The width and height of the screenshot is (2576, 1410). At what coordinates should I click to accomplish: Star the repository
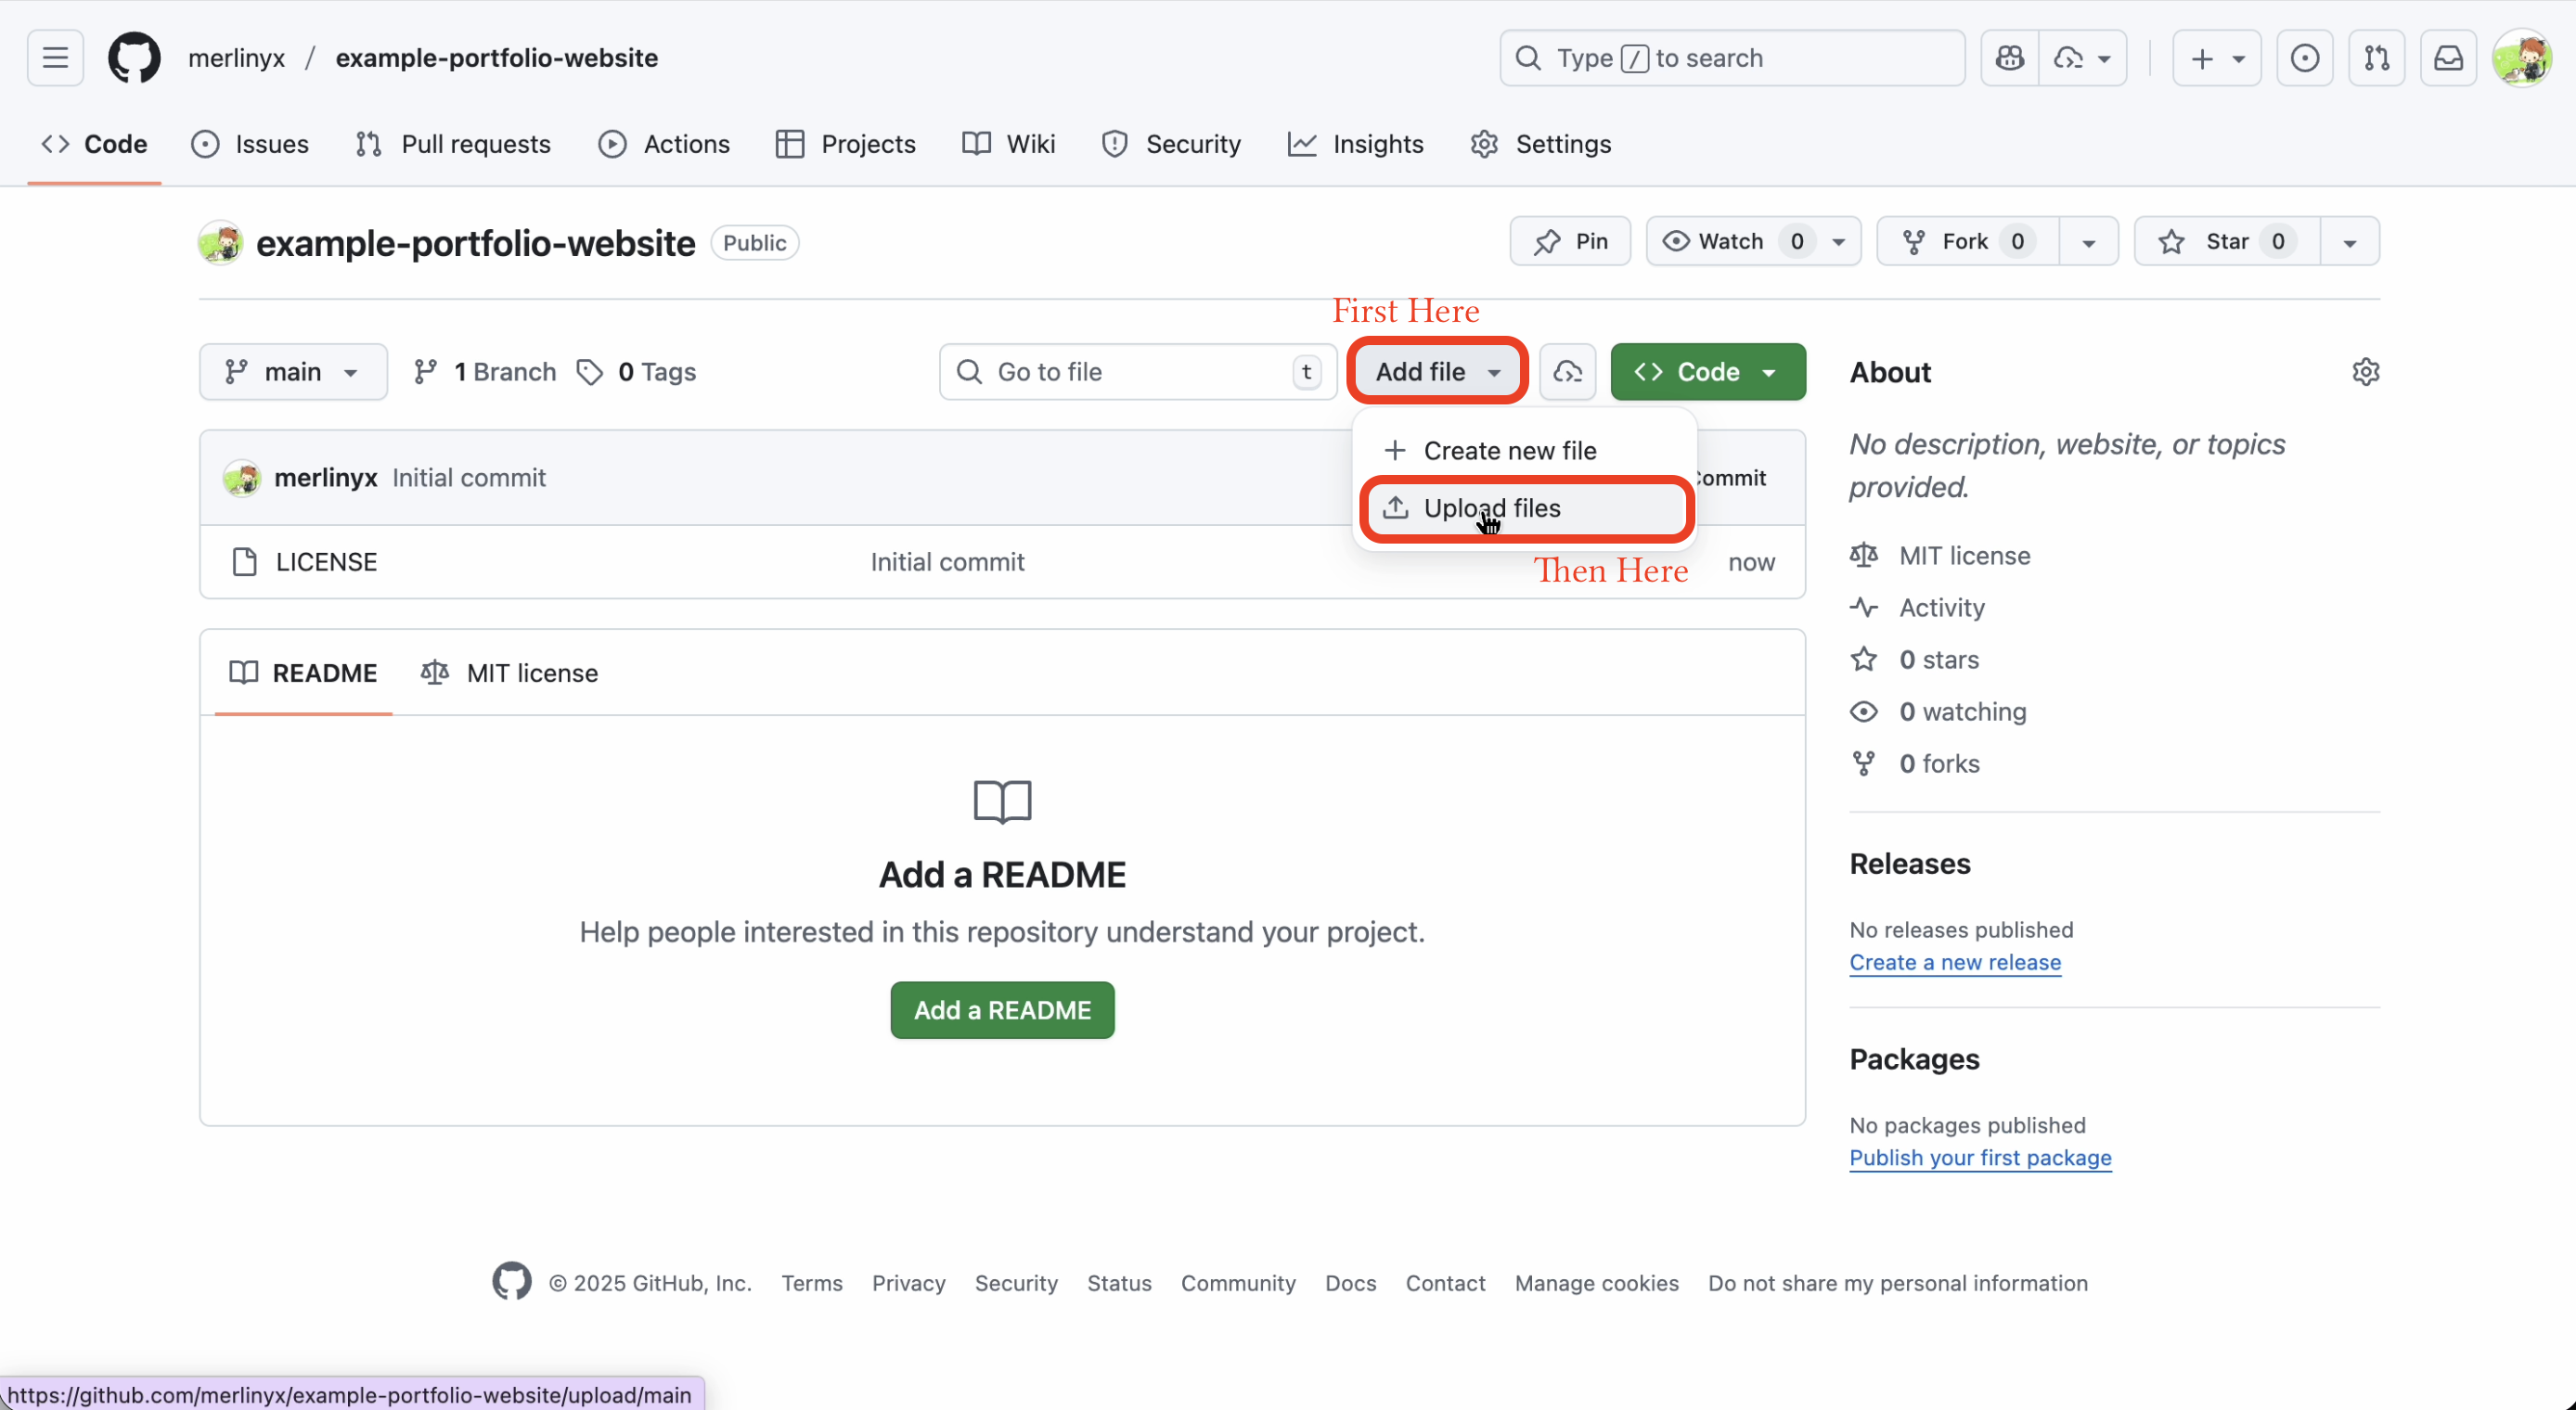click(2226, 241)
